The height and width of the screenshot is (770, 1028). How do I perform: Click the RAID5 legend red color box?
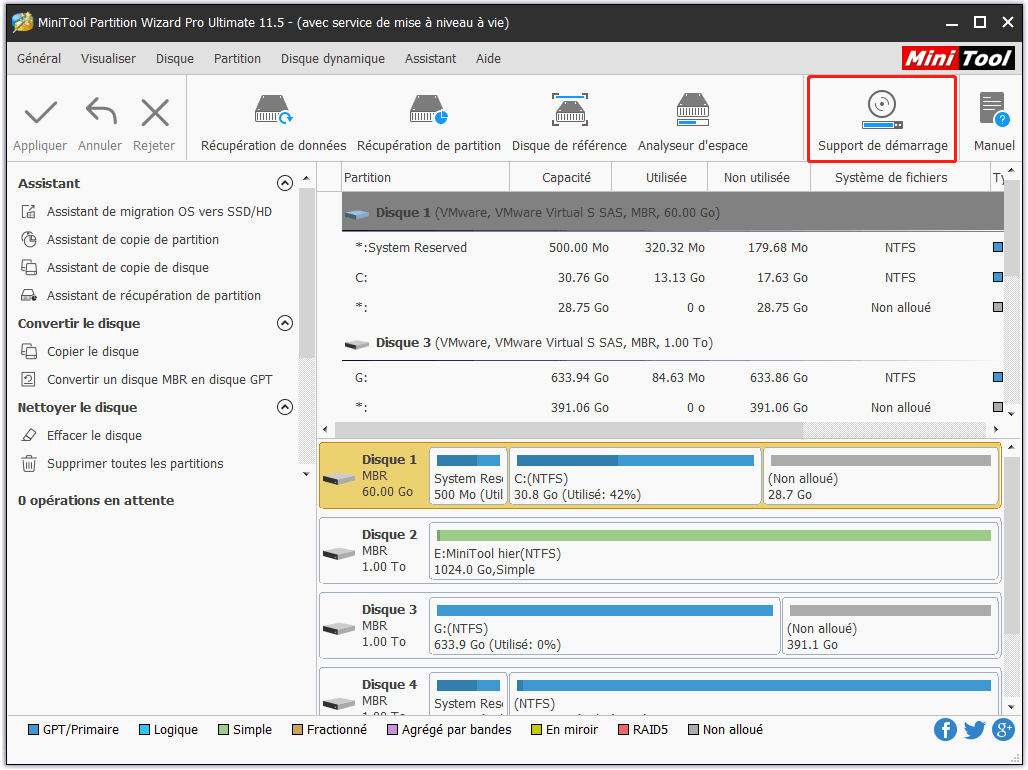[623, 729]
